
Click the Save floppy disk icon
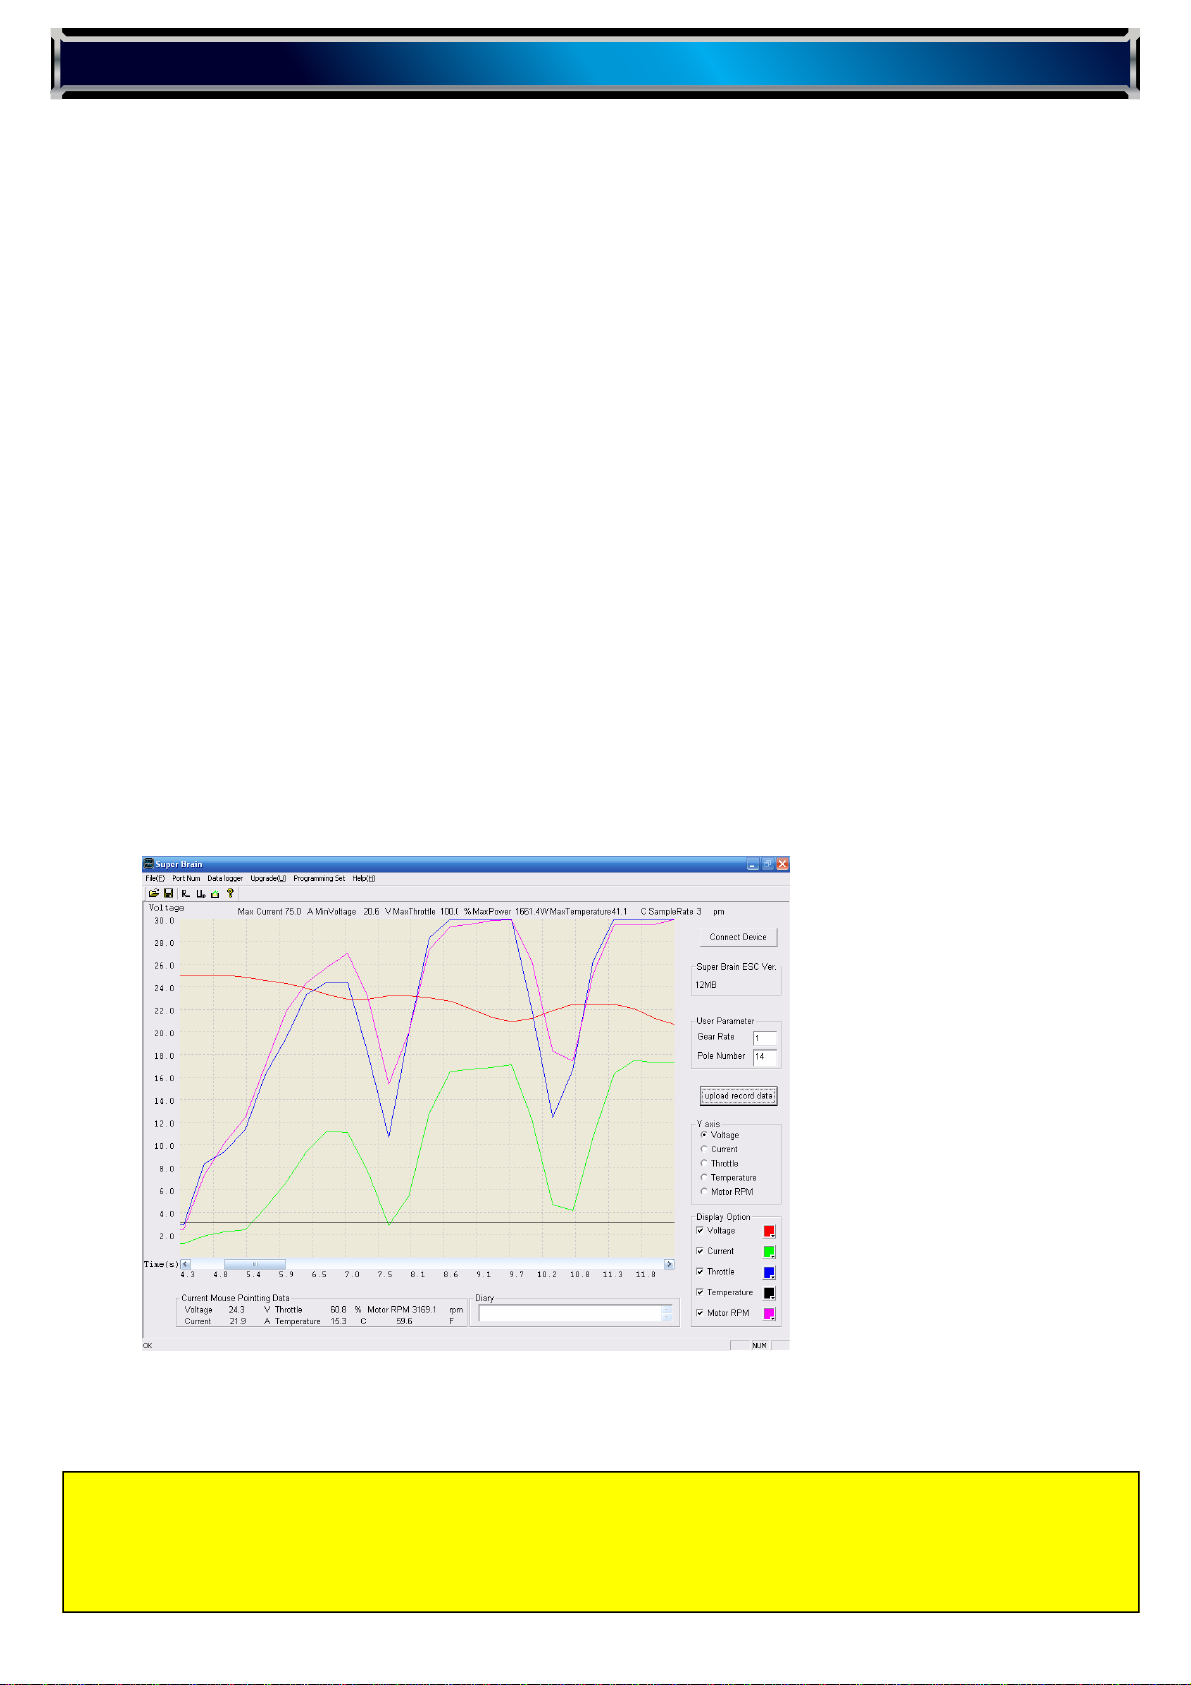point(168,893)
